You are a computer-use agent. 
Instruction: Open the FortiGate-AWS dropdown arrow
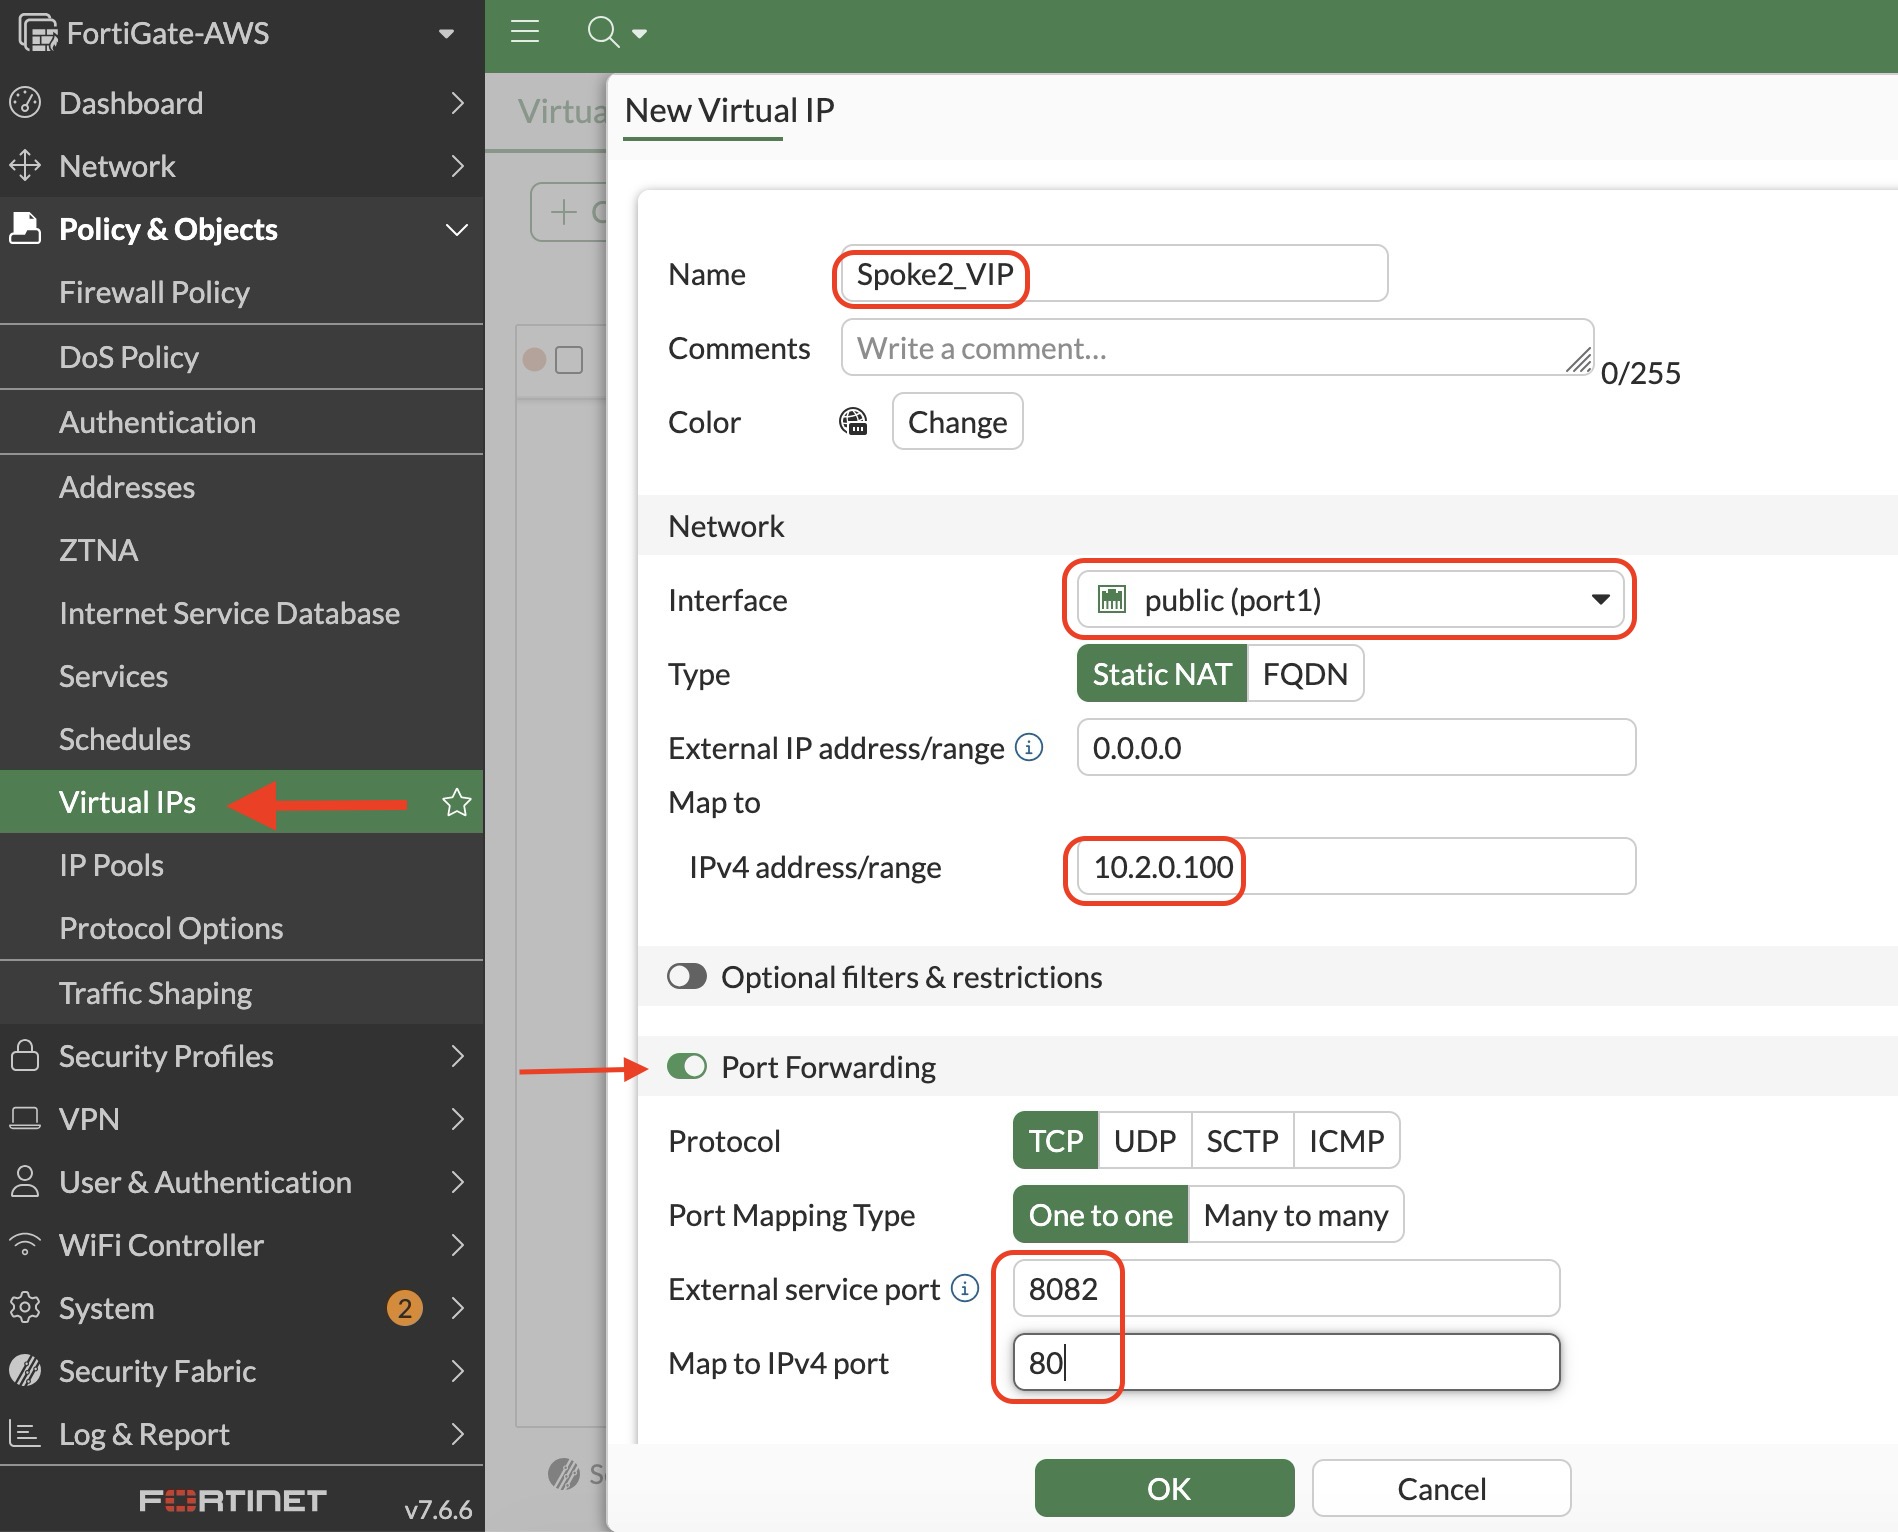(446, 34)
